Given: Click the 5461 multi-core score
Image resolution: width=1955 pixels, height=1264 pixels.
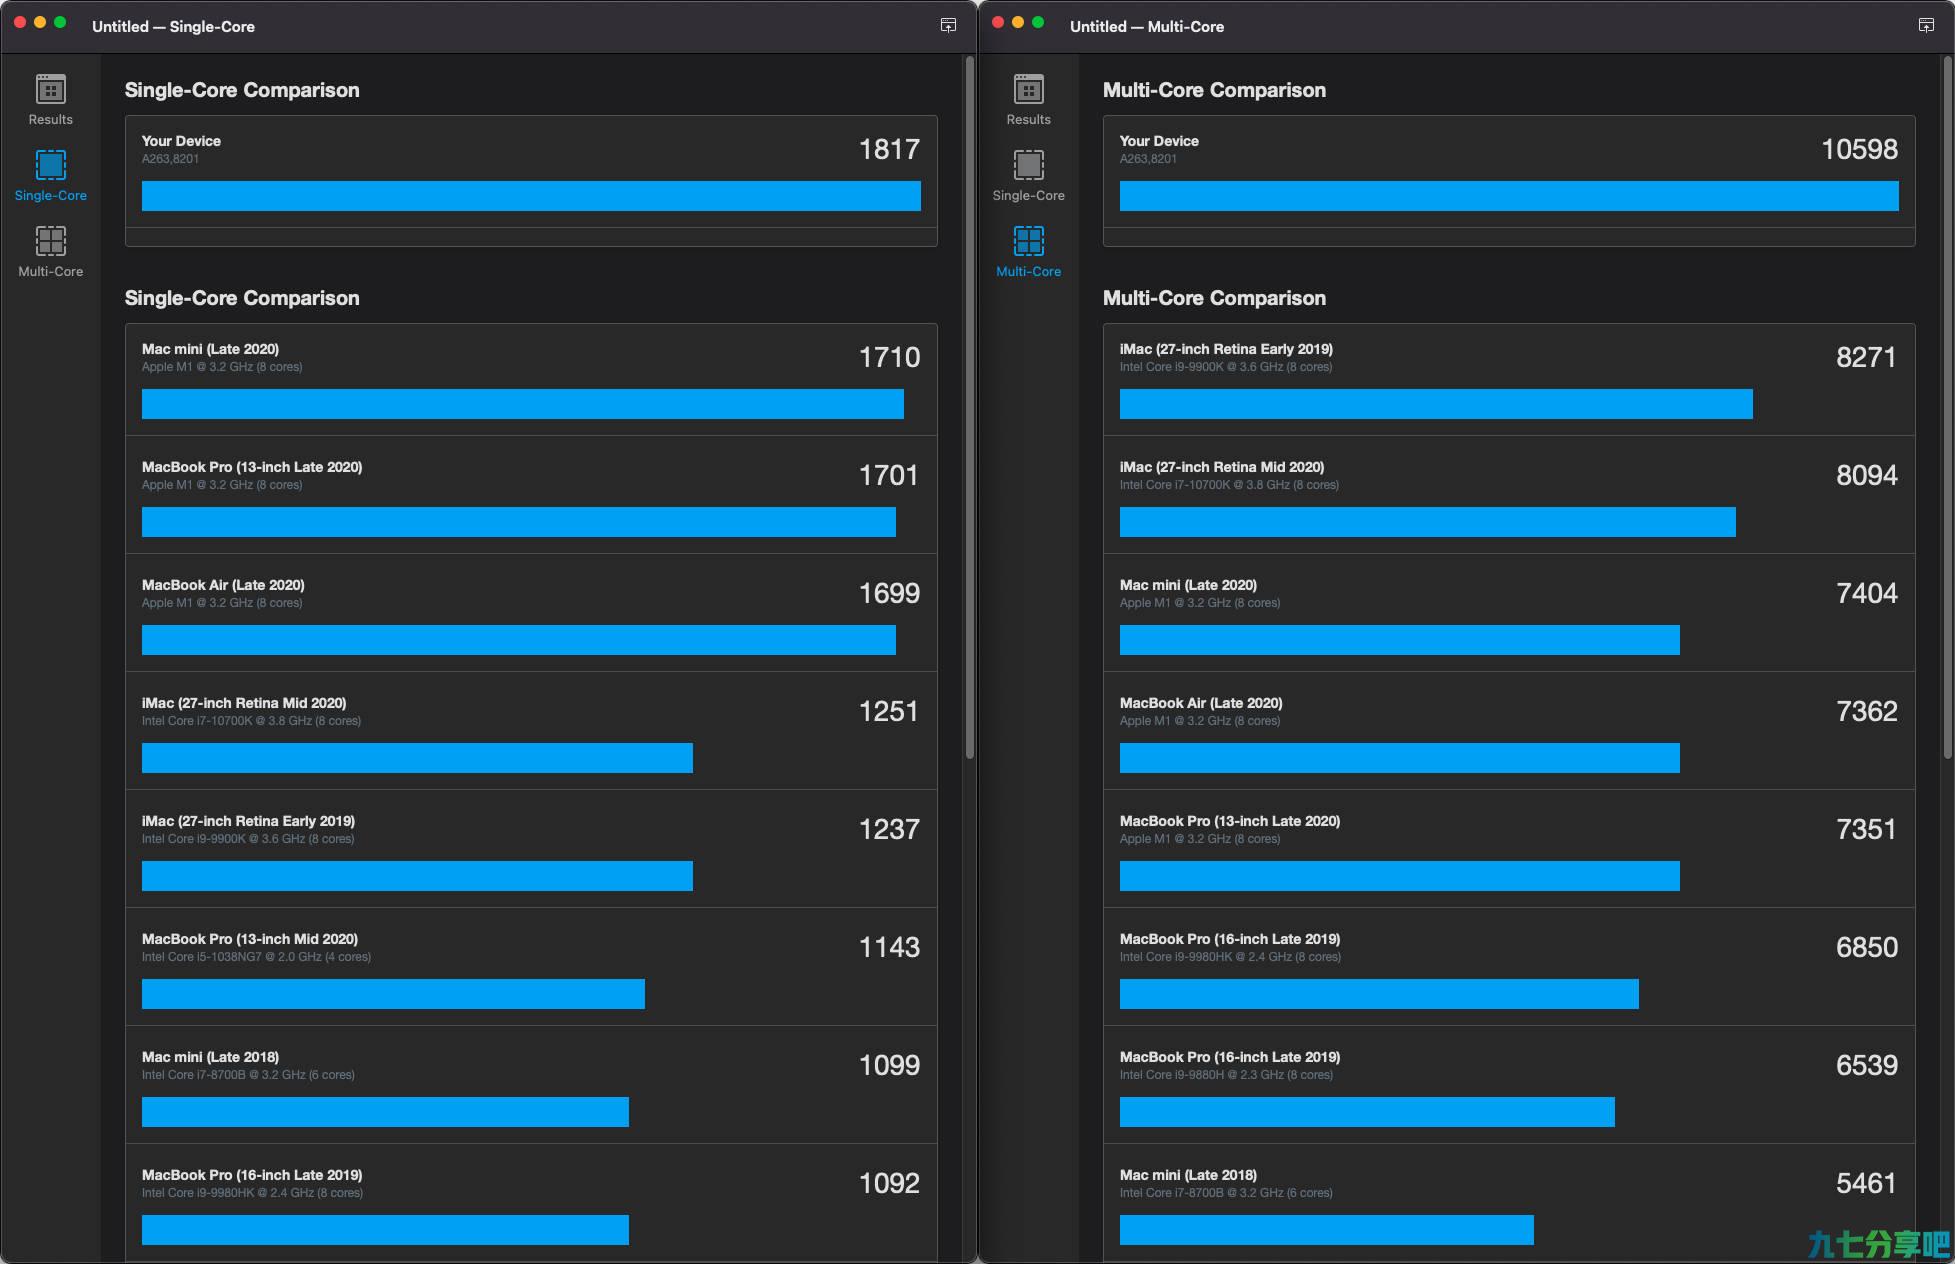Looking at the screenshot, I should tap(1866, 1183).
